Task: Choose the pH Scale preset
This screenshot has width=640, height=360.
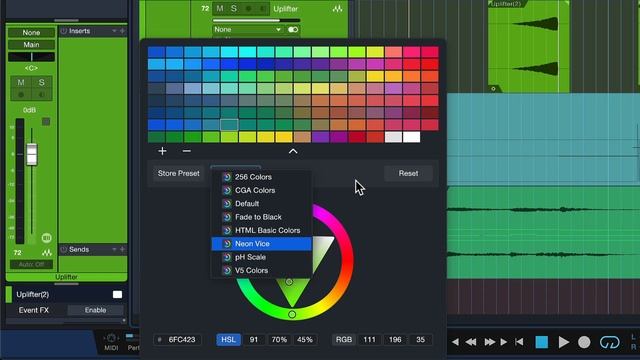Action: [x=261, y=257]
